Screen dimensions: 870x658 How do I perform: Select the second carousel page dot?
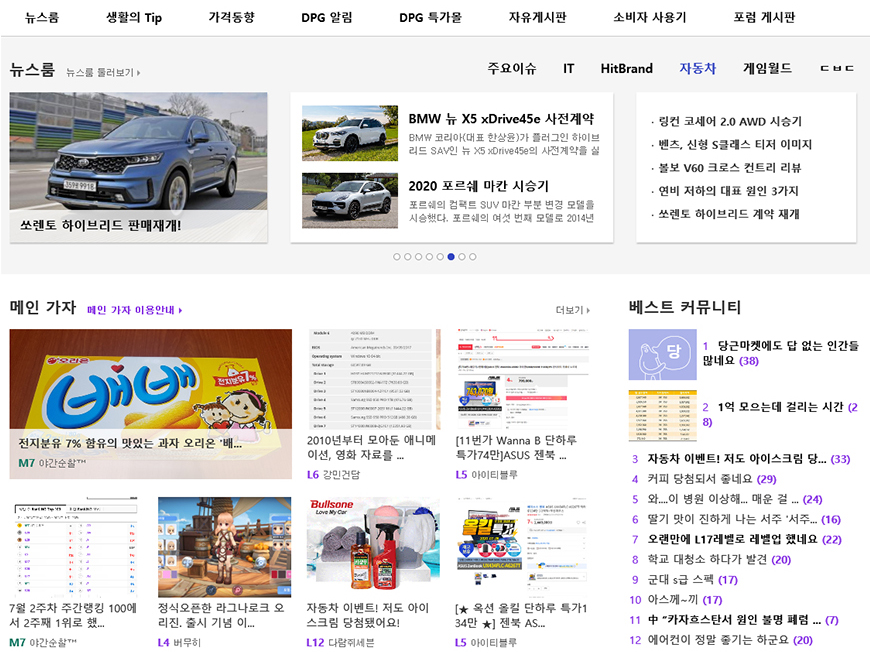[x=408, y=257]
